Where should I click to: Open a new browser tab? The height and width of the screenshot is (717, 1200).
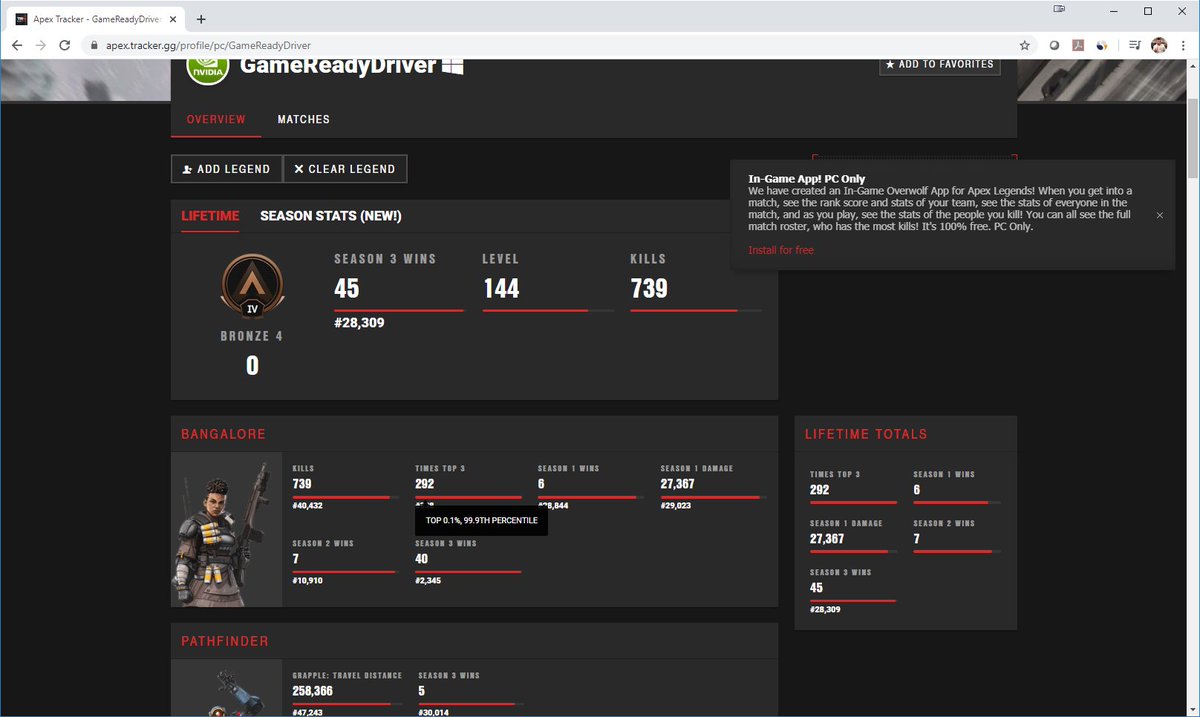pos(201,19)
